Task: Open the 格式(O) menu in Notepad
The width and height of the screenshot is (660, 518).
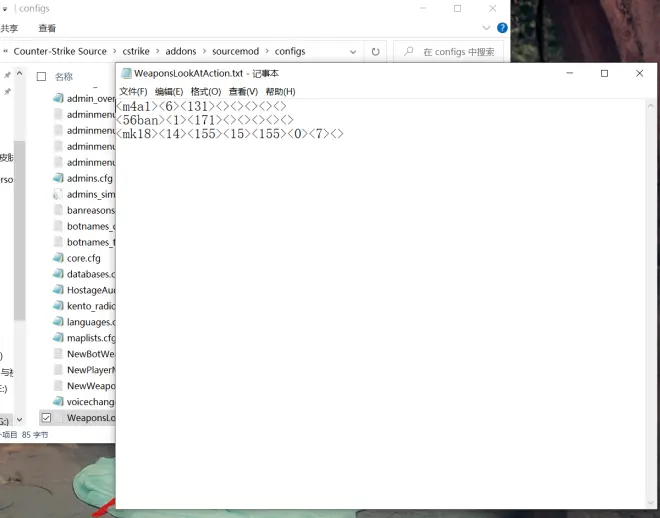Action: point(206,91)
